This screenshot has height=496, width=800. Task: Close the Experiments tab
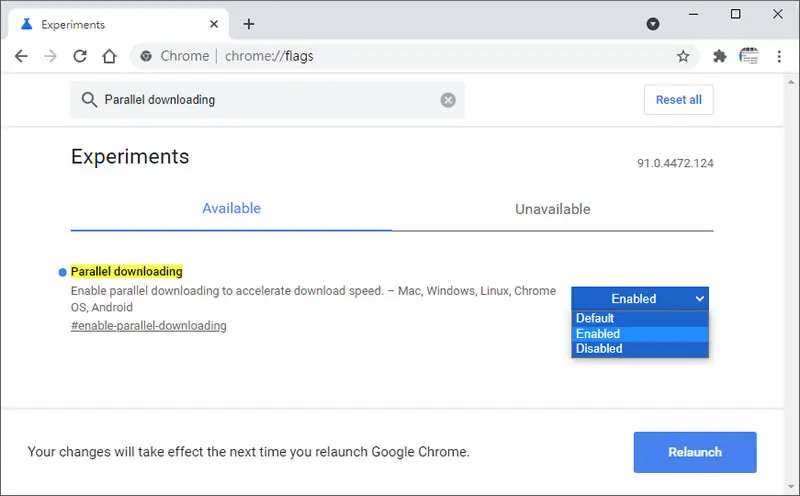pyautogui.click(x=214, y=24)
